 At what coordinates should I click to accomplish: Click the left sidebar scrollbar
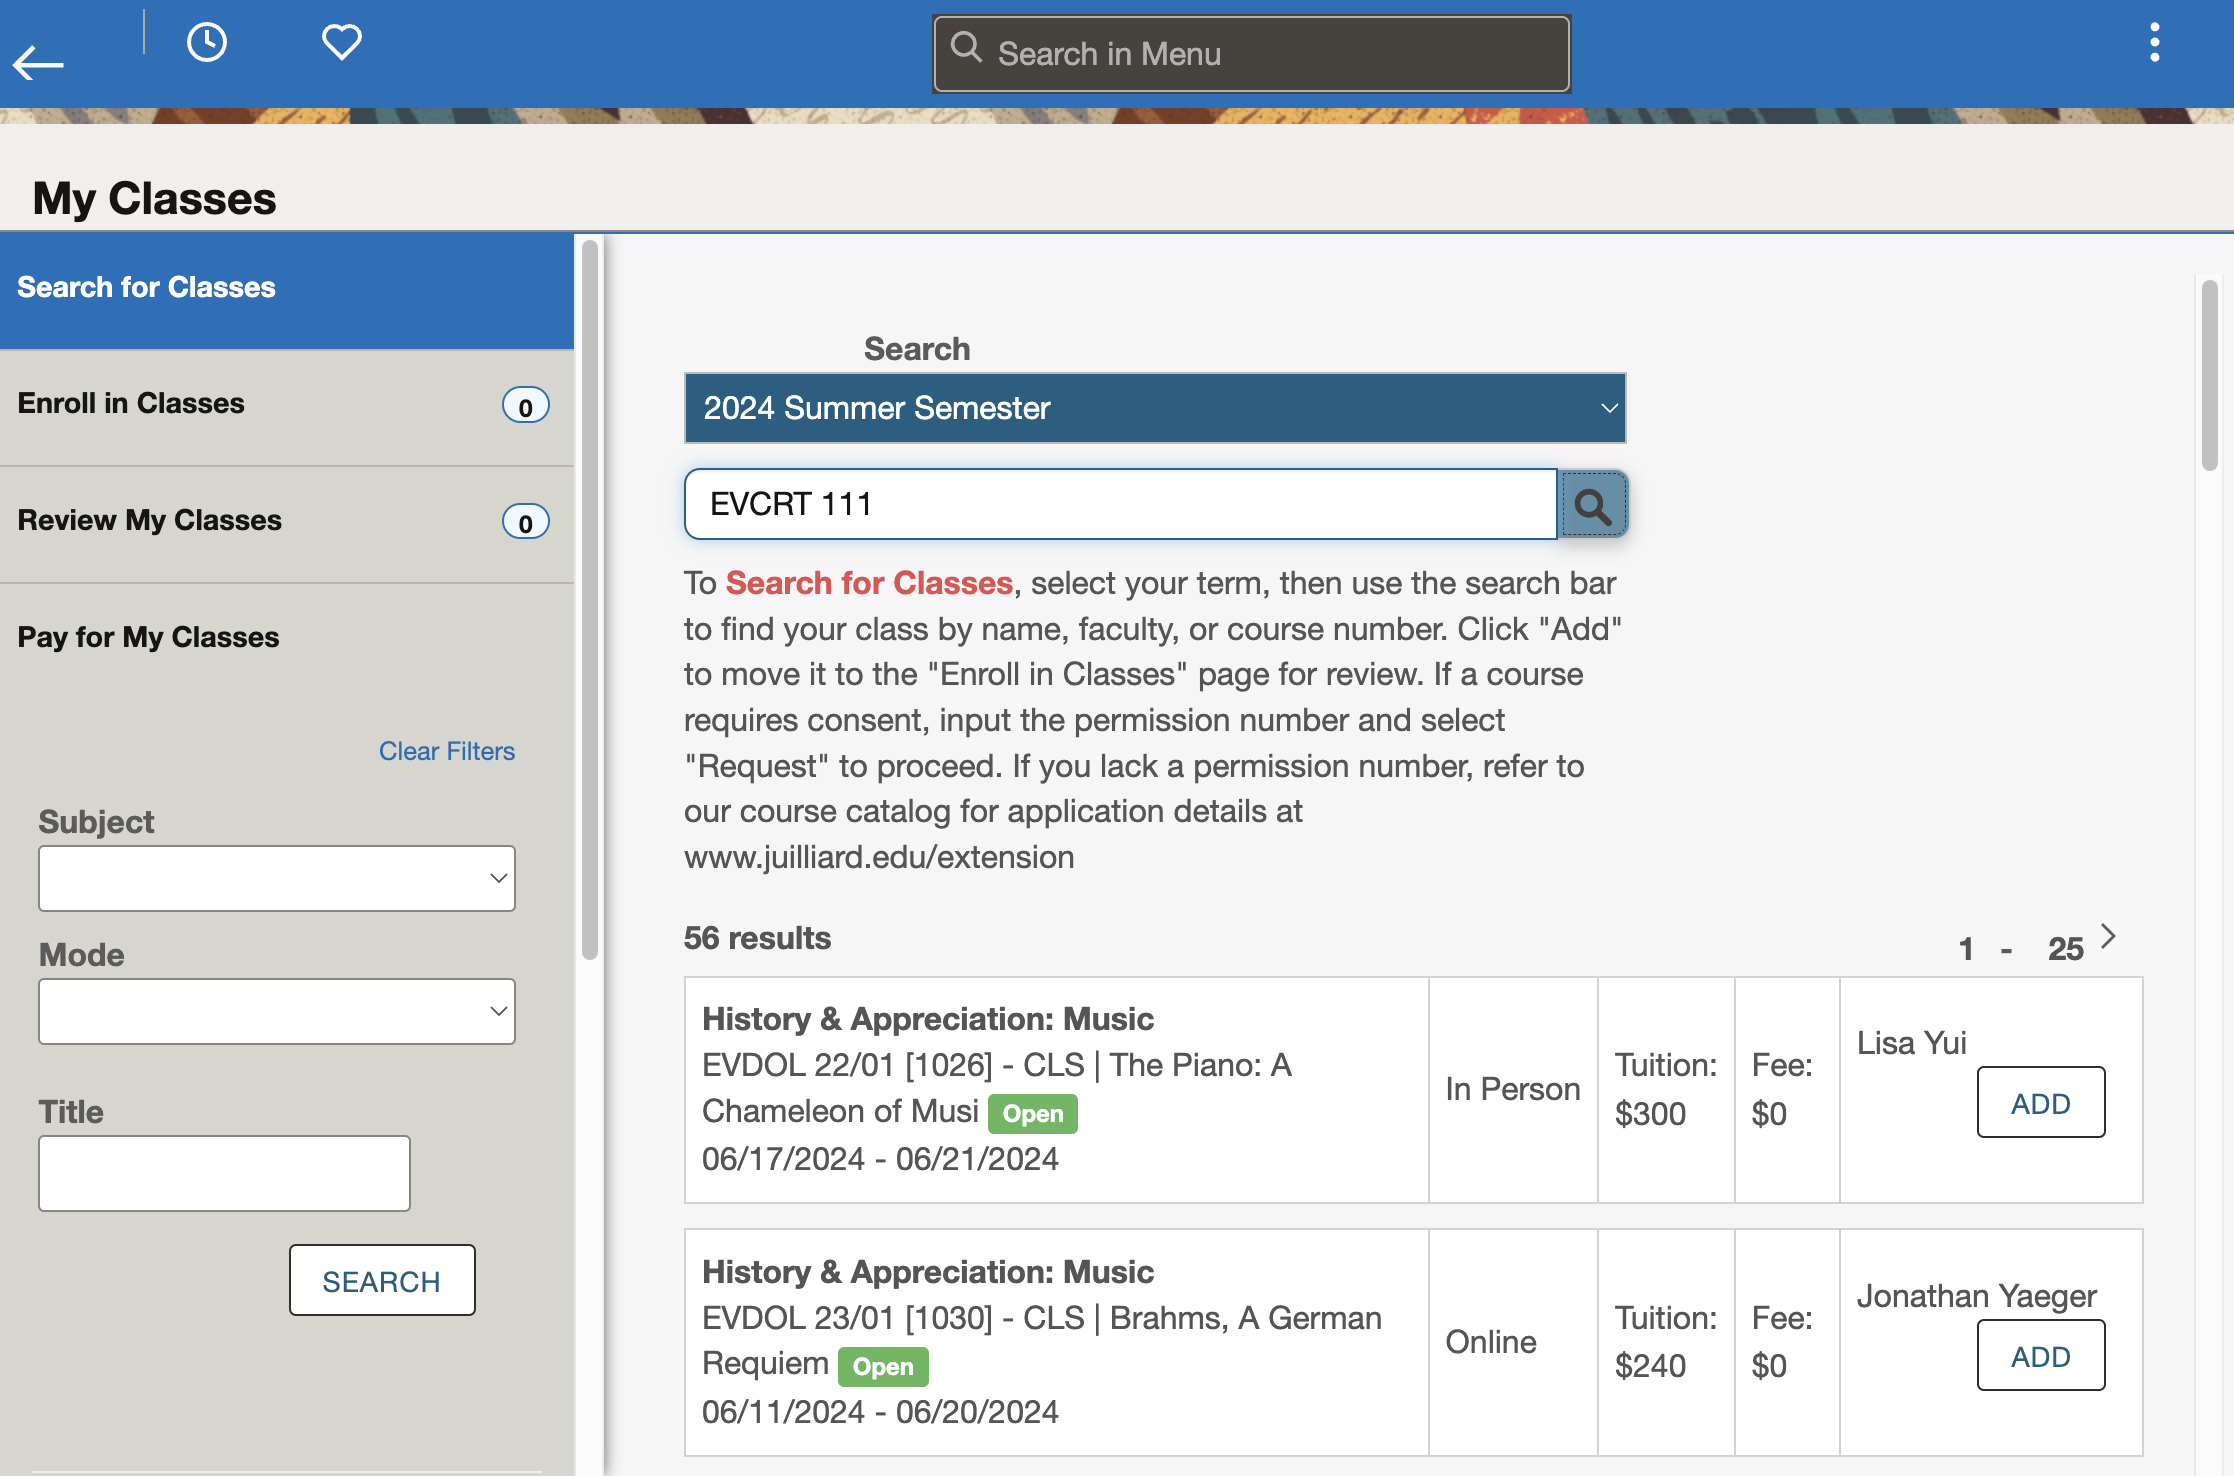[x=590, y=600]
